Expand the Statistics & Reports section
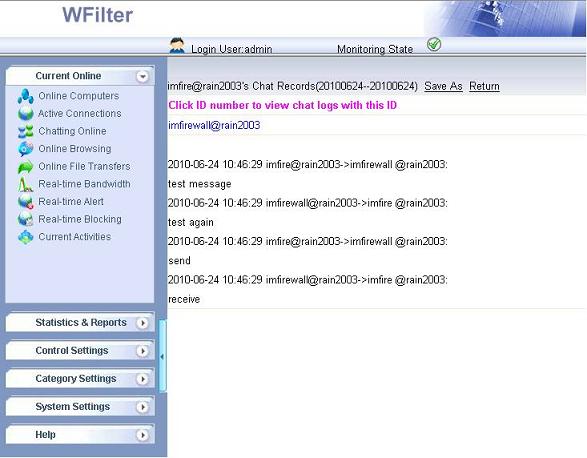The width and height of the screenshot is (587, 458). coord(142,323)
